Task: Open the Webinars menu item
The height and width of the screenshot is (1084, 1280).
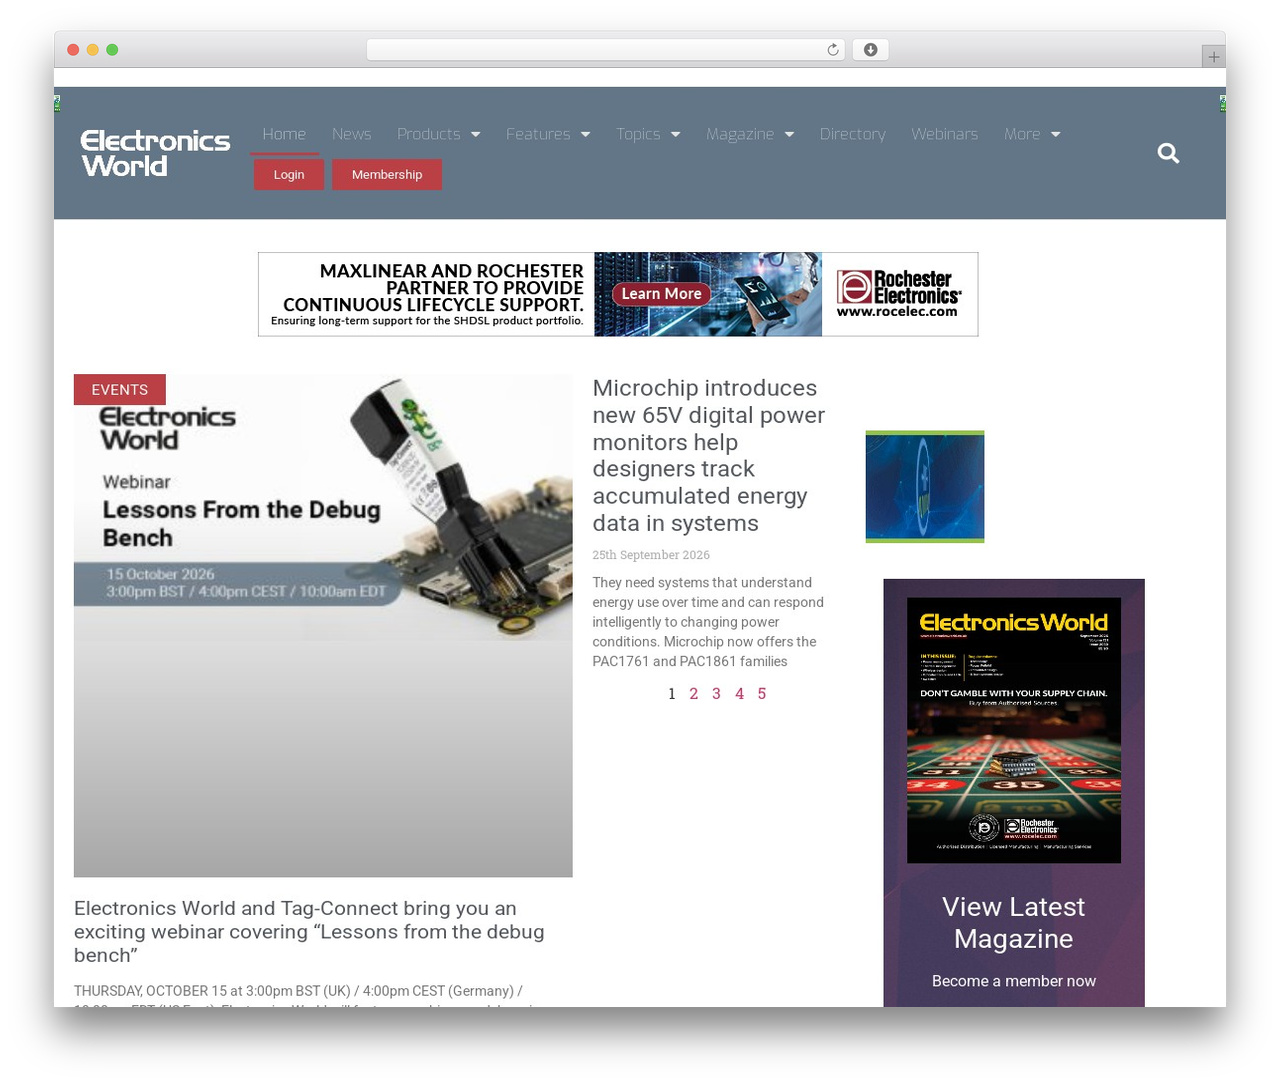Action: click(x=945, y=134)
